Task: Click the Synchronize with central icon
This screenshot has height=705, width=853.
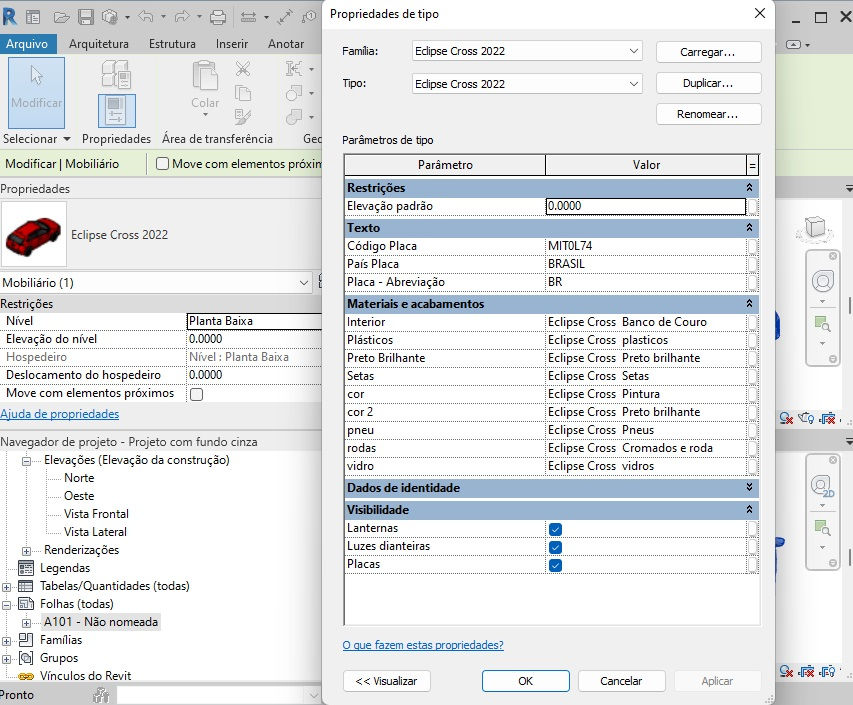Action: (110, 17)
